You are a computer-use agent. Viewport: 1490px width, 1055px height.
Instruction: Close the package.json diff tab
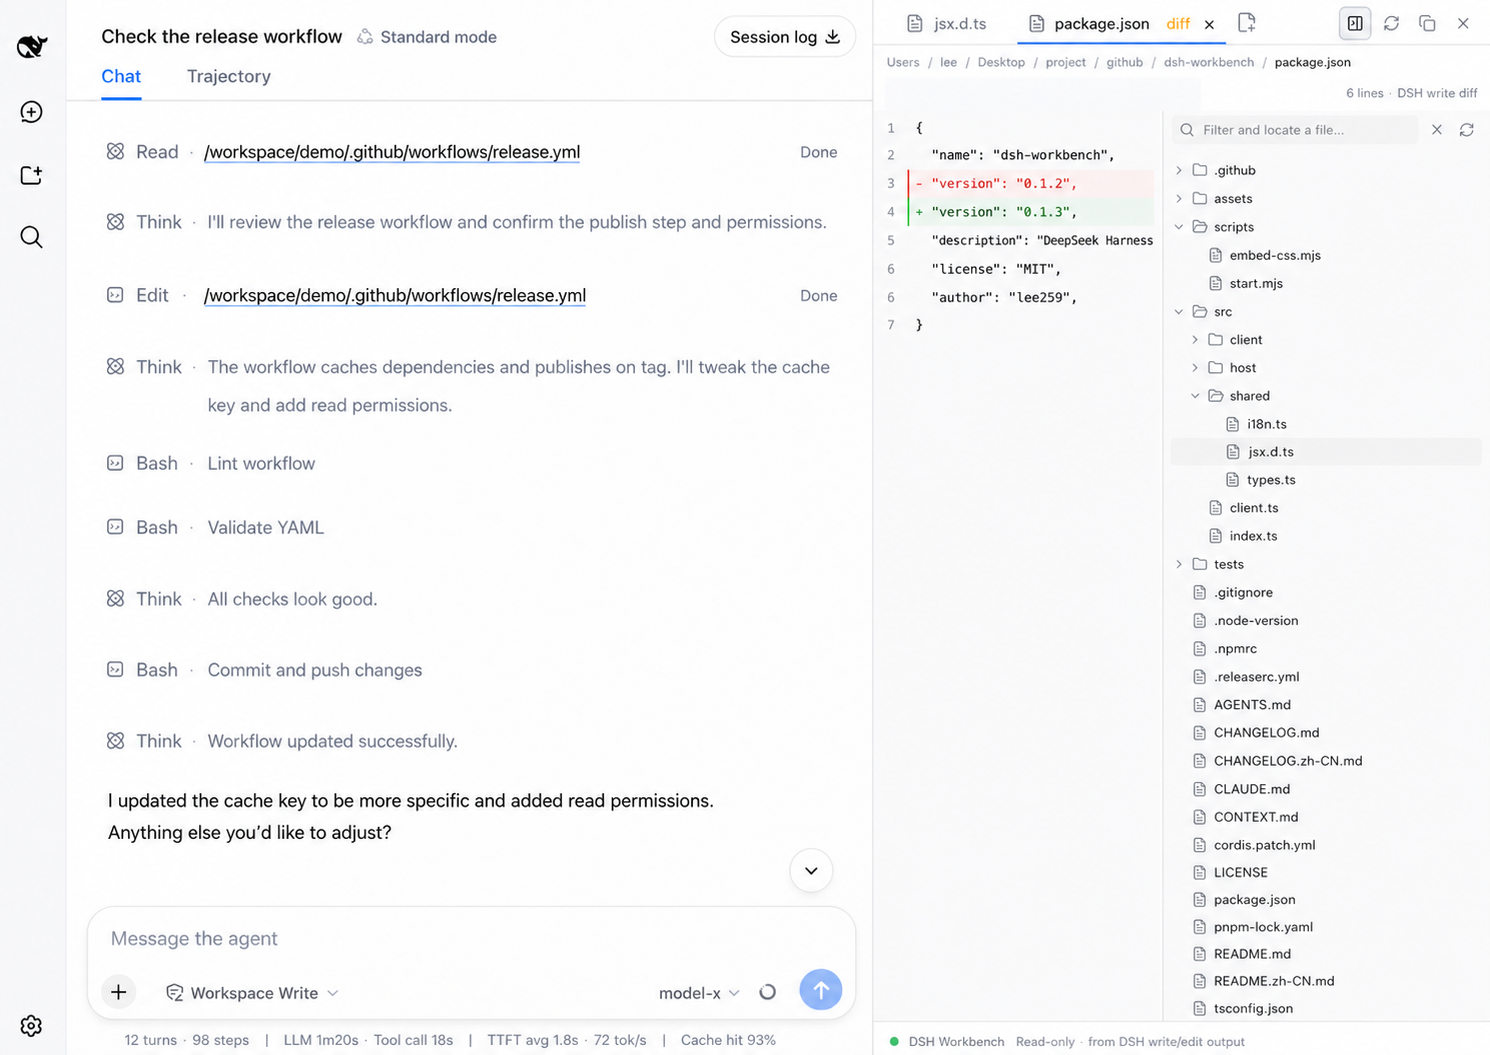[x=1209, y=24]
